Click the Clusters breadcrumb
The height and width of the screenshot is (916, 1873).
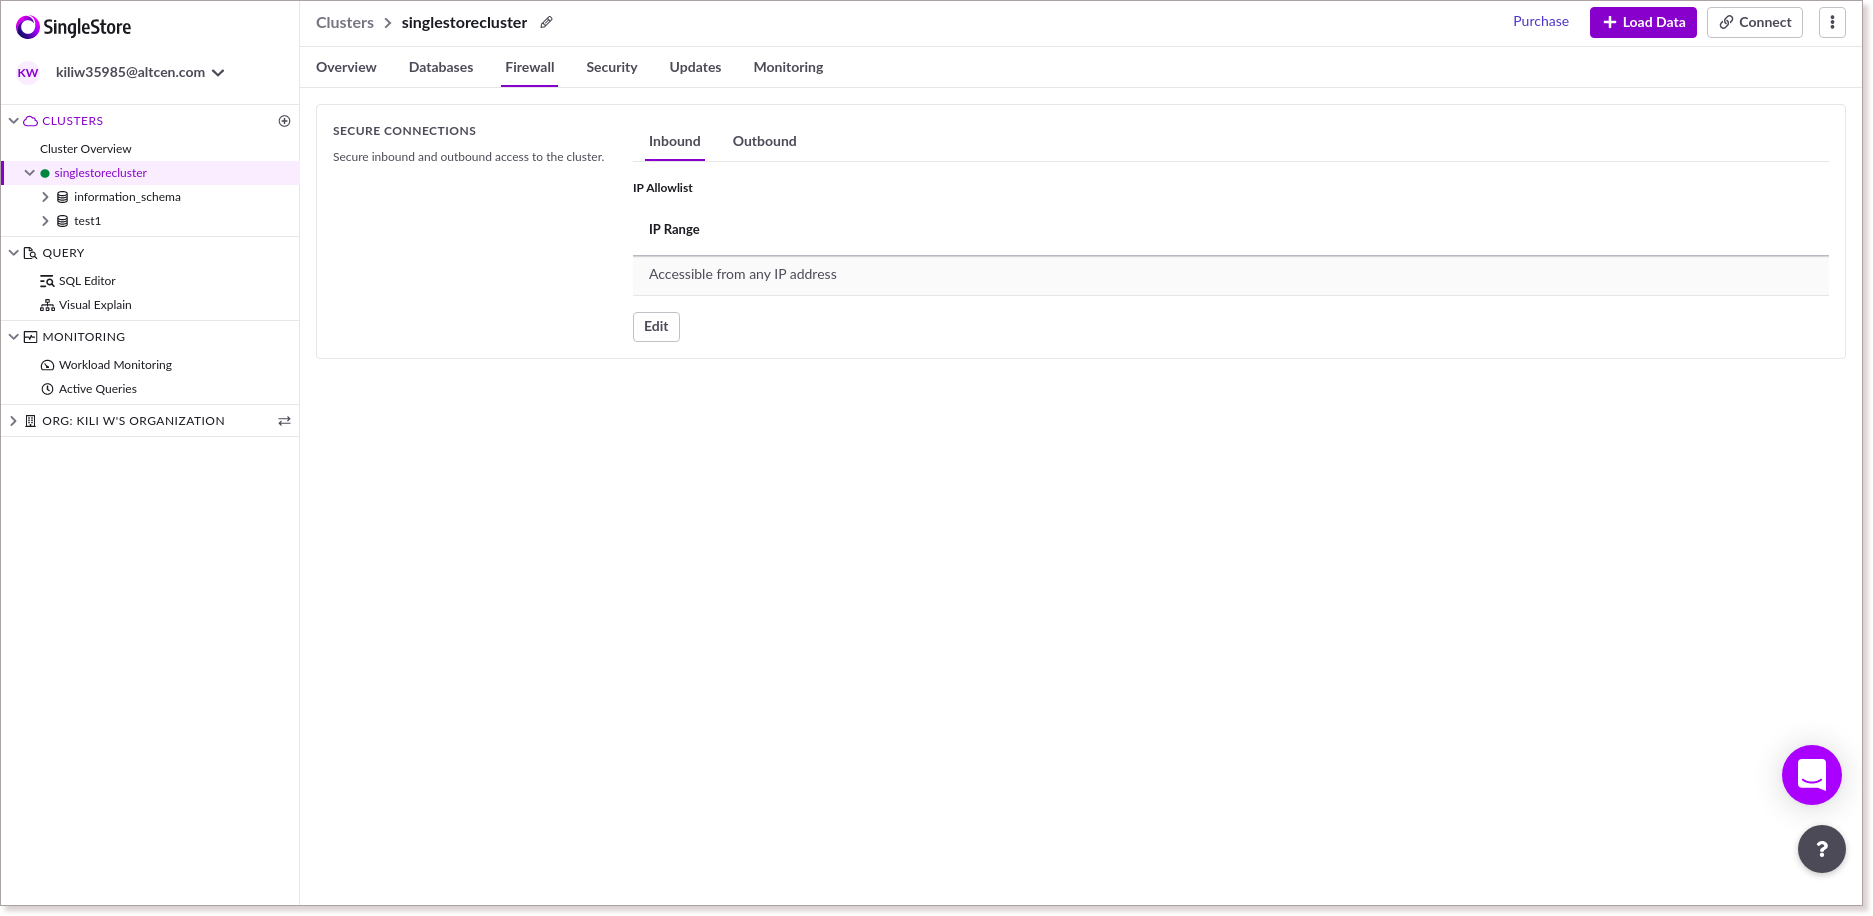pos(344,21)
